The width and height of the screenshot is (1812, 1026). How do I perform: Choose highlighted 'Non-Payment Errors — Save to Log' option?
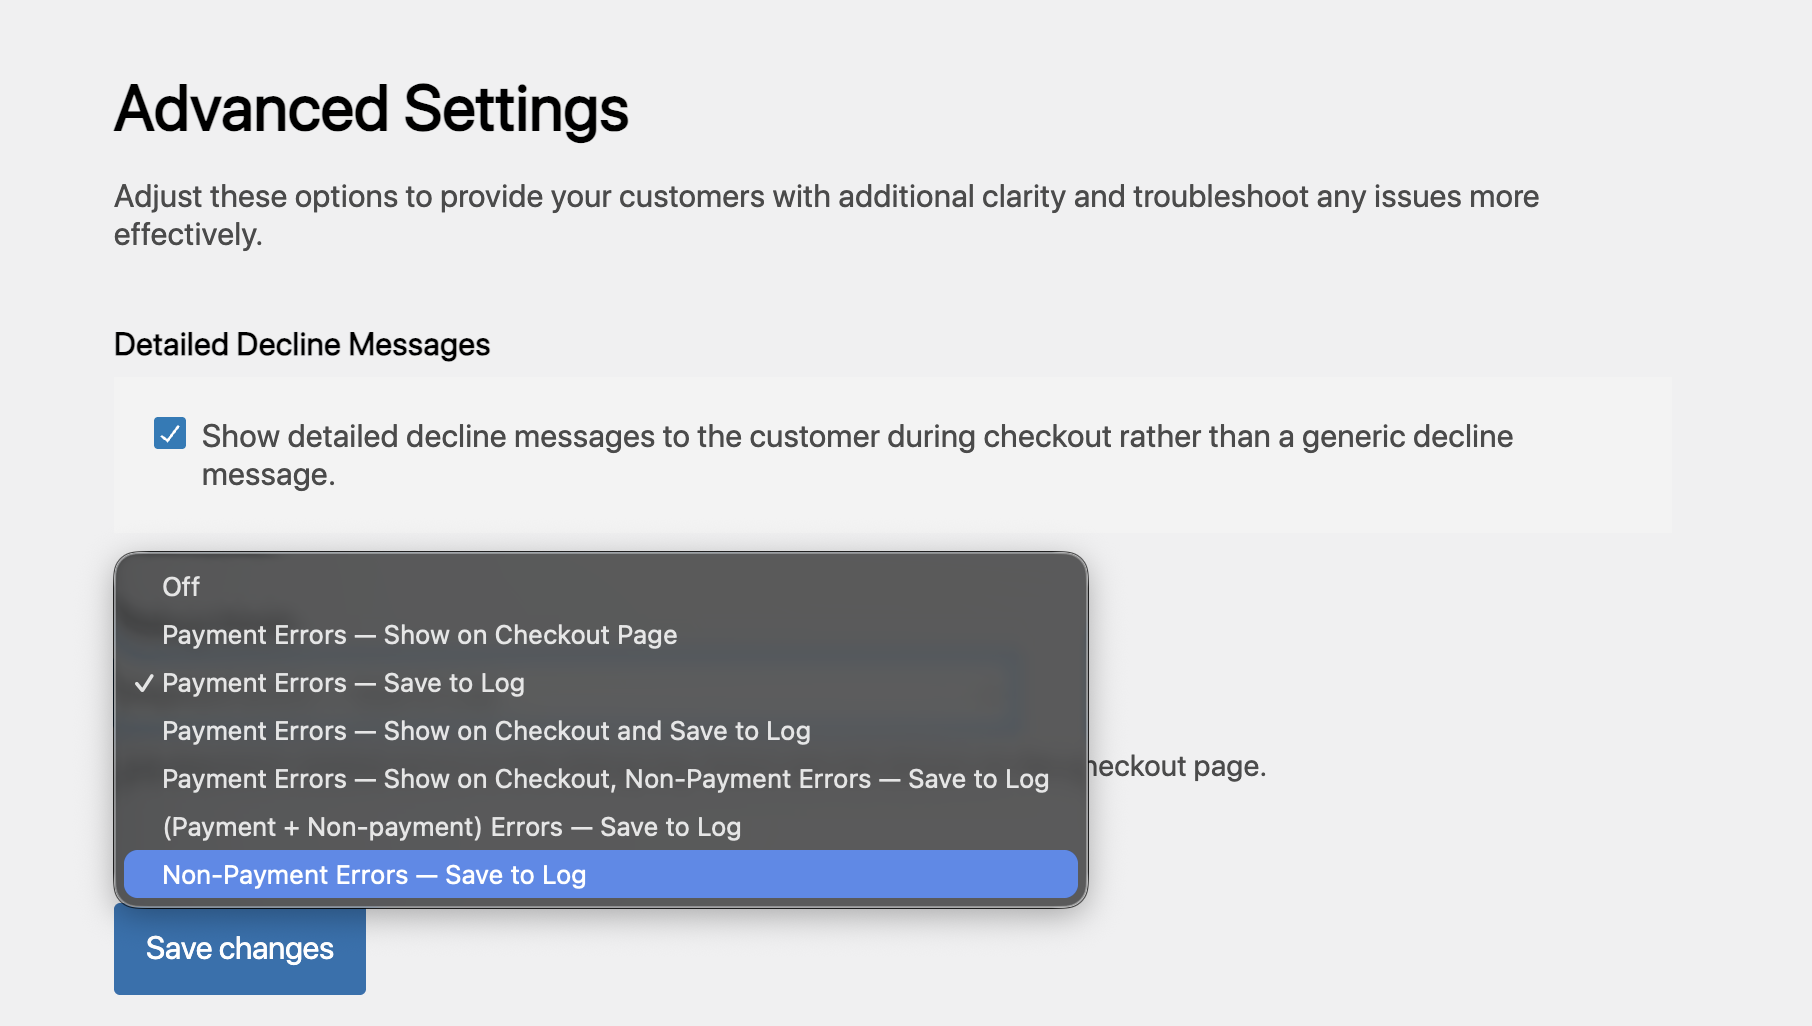(x=374, y=875)
